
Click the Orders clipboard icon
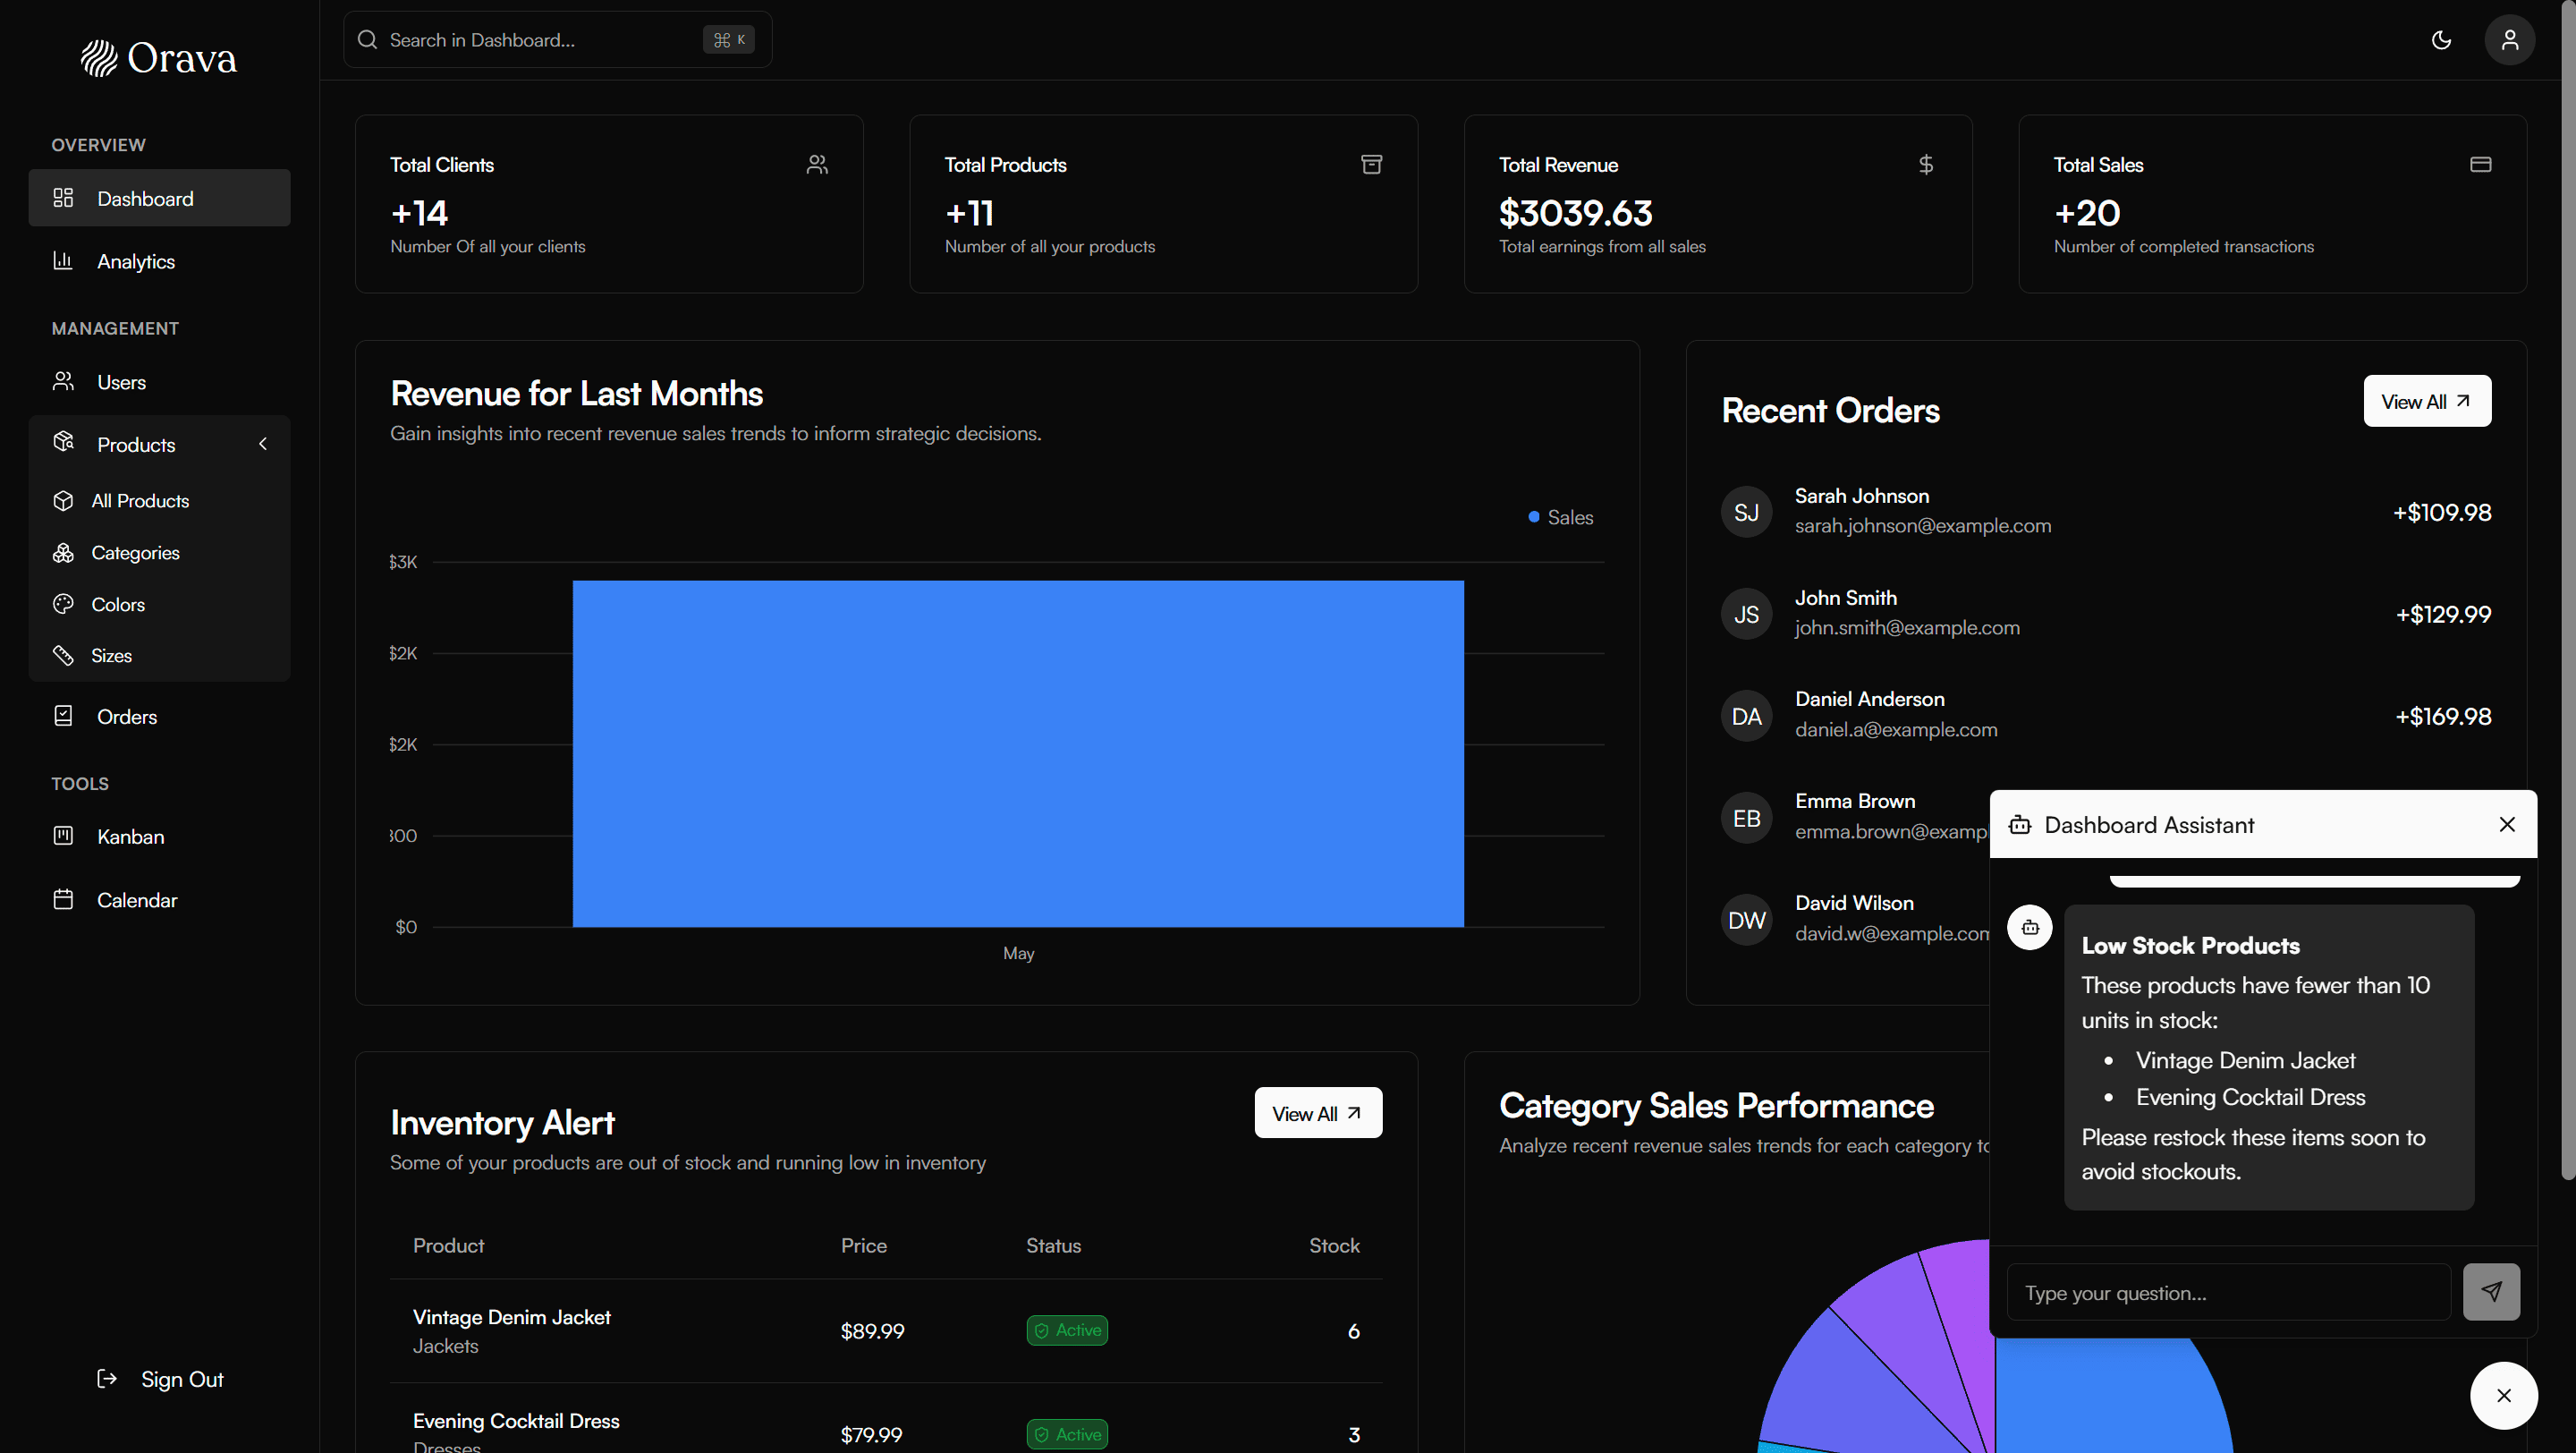(x=63, y=715)
